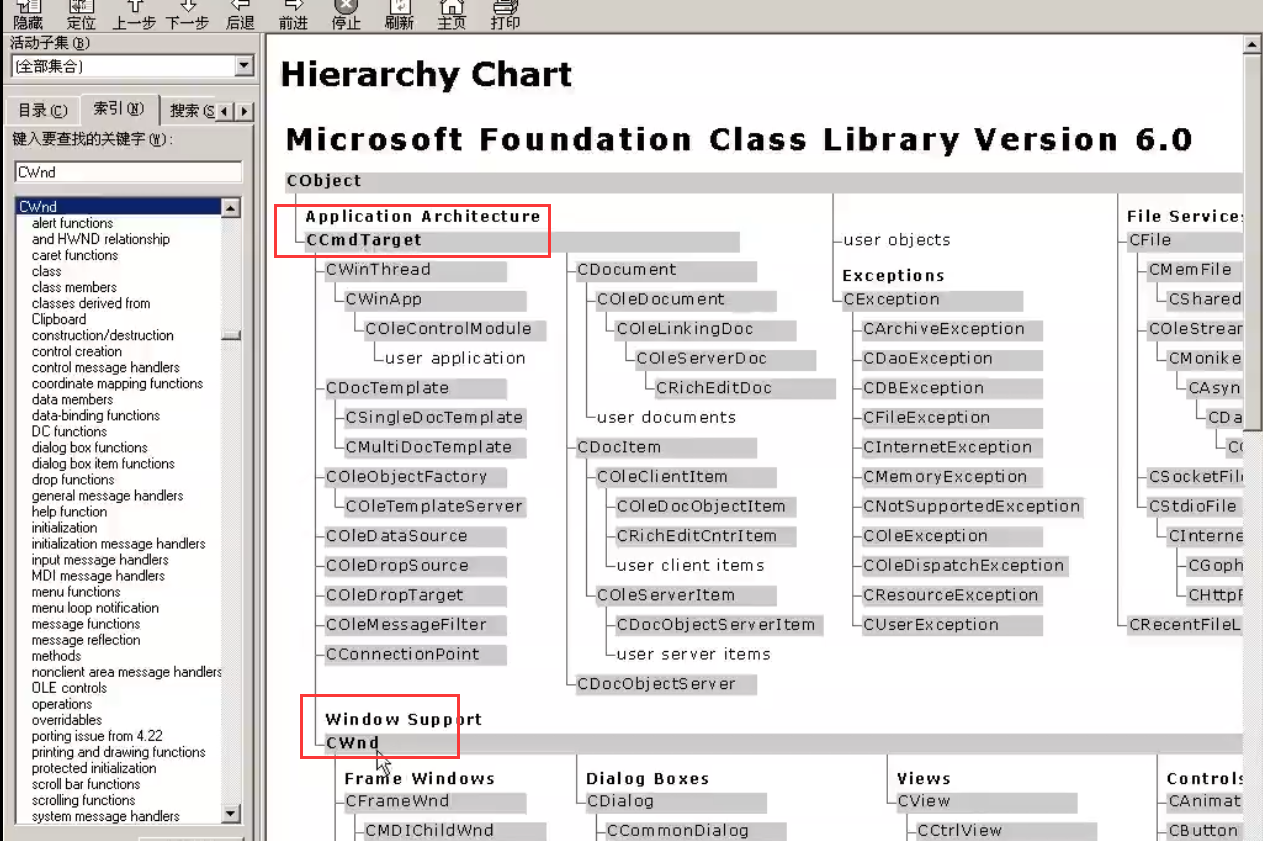Select 'menu loop notification' index entry
Screen dimensions: 1263x841
tap(95, 607)
